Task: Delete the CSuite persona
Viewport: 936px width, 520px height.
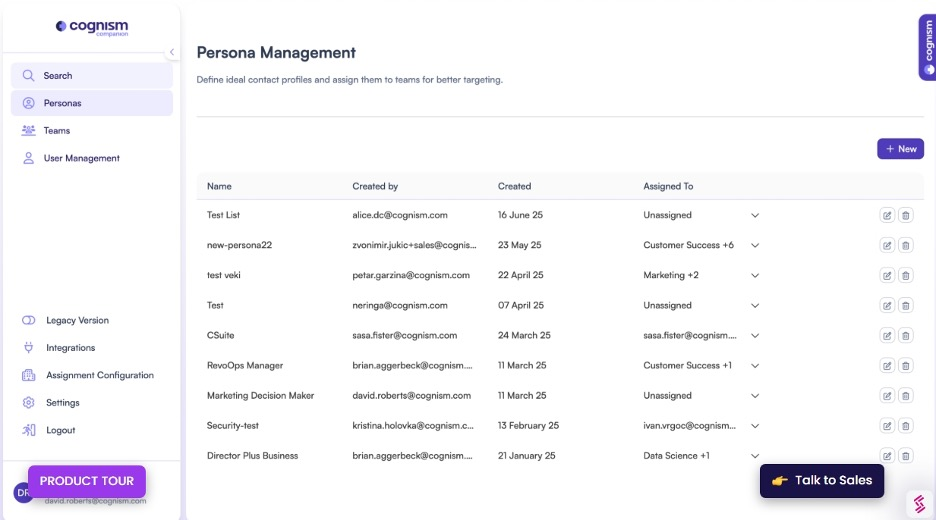Action: [x=906, y=336]
